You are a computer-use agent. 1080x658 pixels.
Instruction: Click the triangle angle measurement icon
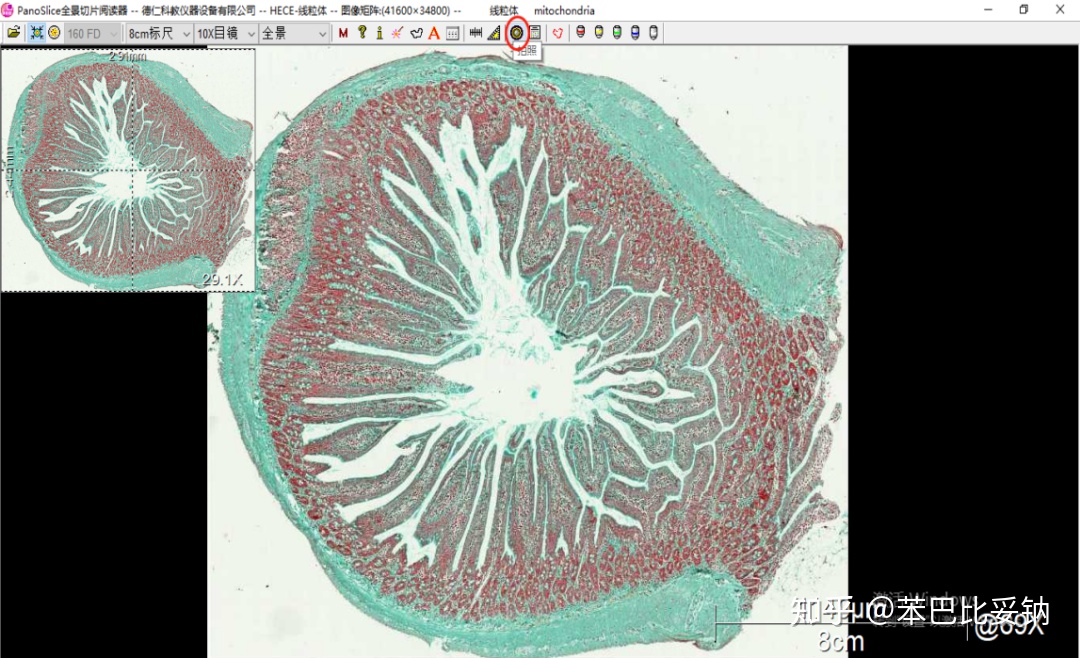point(495,33)
